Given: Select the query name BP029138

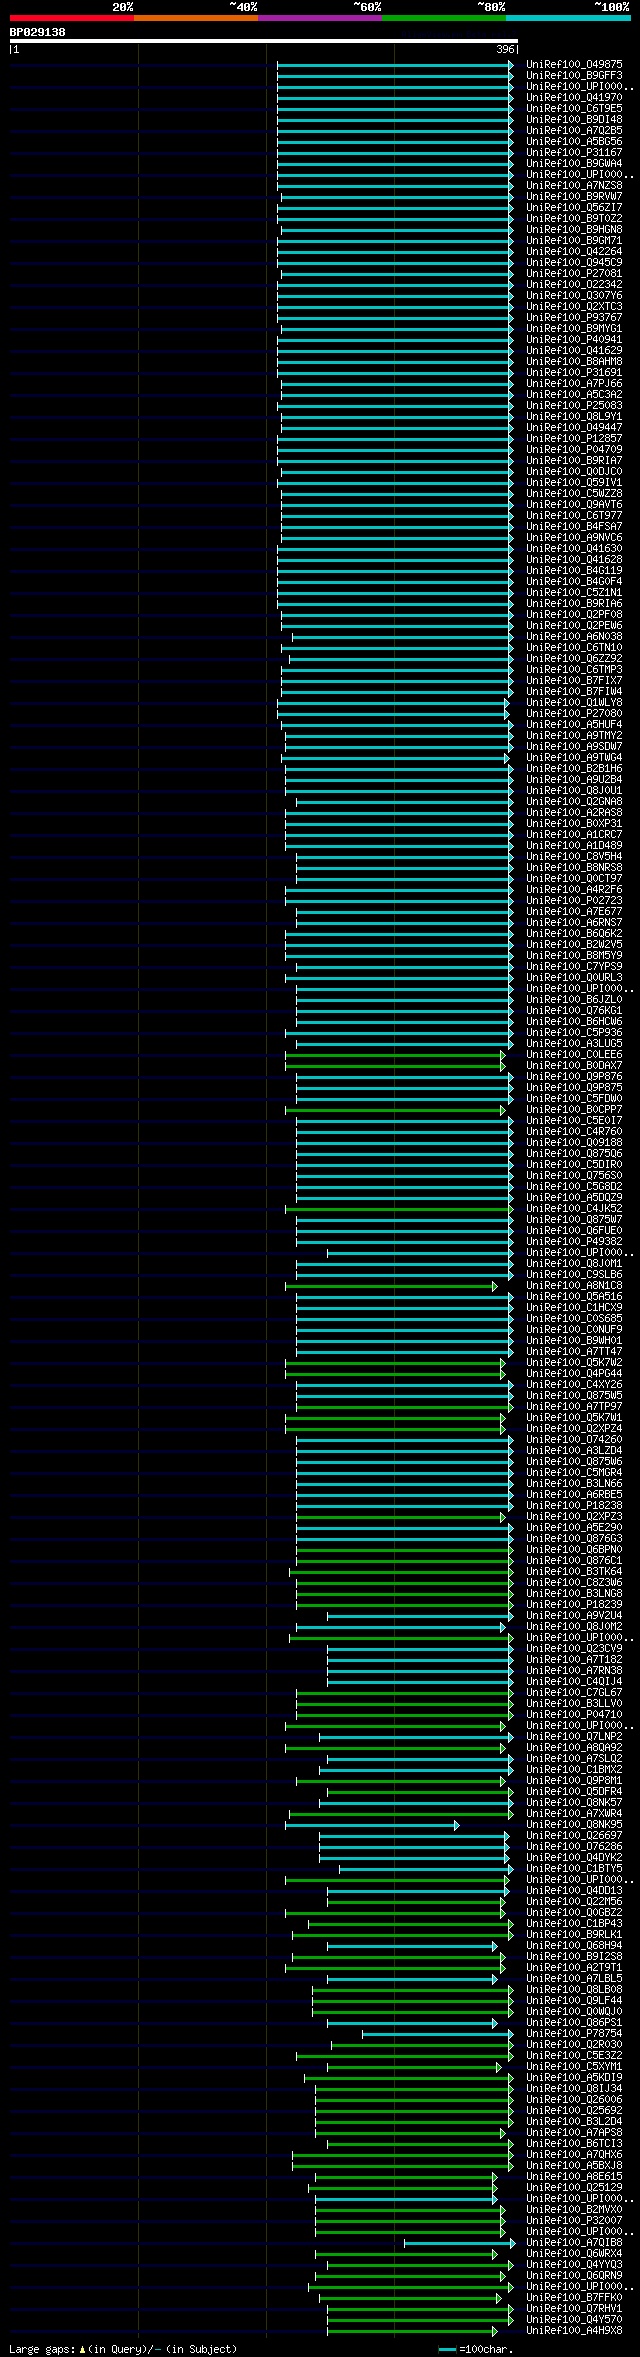Looking at the screenshot, I should (38, 32).
